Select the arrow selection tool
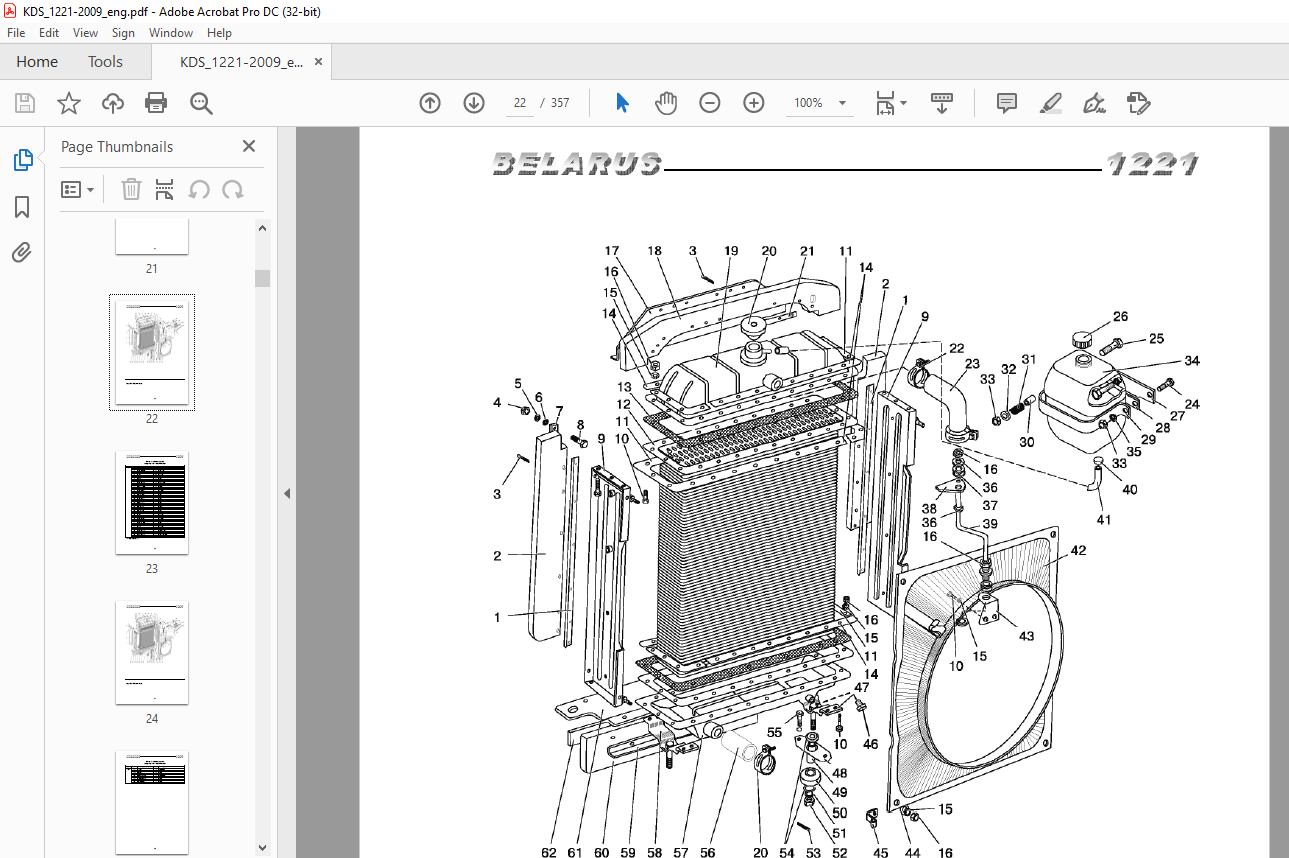 point(622,103)
